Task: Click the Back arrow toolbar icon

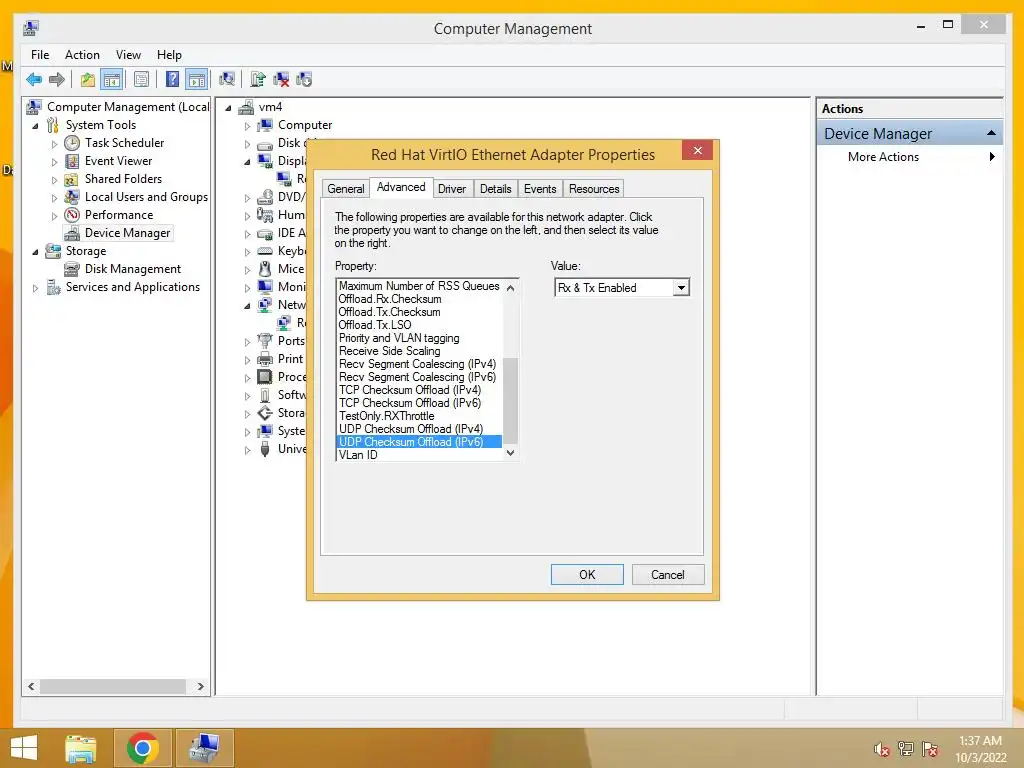Action: (34, 80)
